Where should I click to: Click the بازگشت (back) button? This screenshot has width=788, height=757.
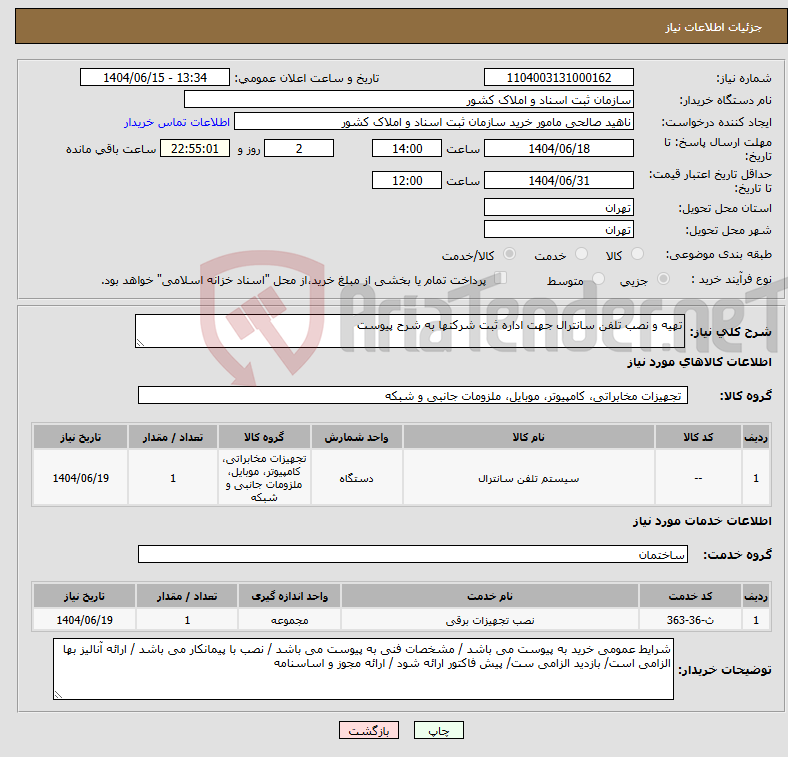pos(368,730)
